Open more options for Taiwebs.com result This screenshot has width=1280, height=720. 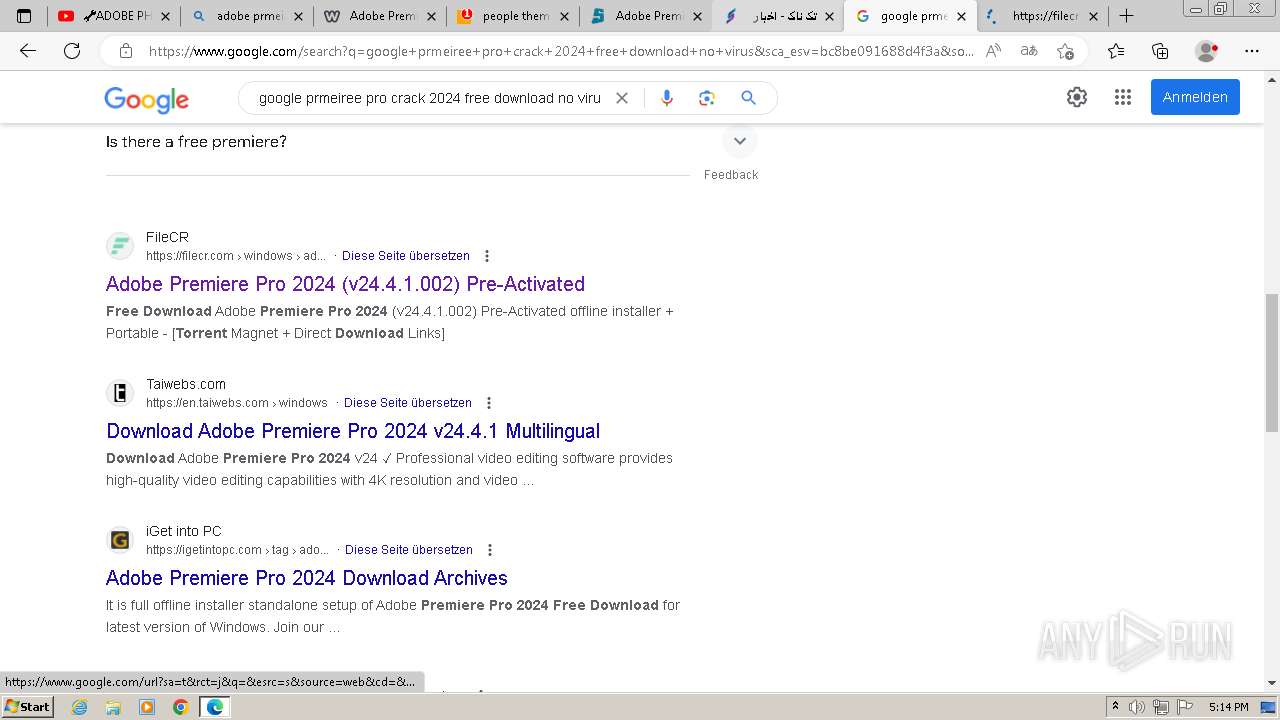coord(489,403)
